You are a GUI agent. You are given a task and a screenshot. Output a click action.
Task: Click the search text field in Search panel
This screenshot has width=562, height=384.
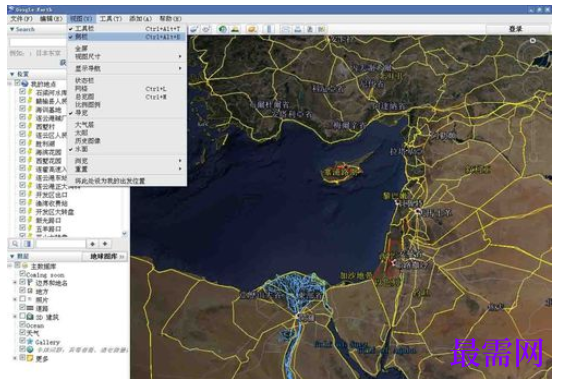[38, 42]
